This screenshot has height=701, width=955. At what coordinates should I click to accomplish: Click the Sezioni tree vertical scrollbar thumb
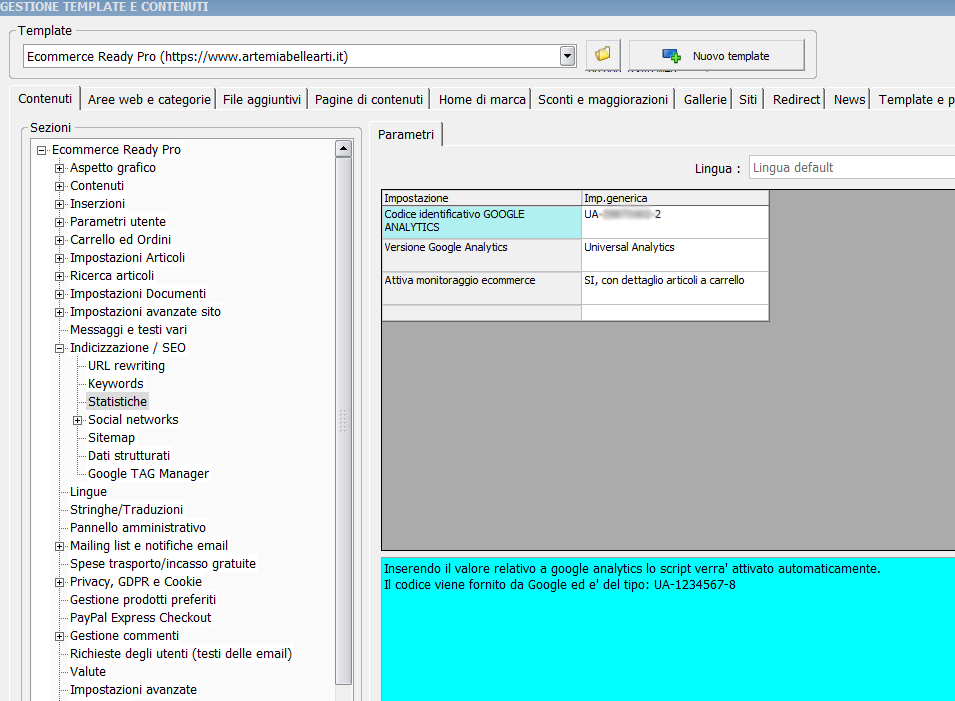tap(344, 420)
